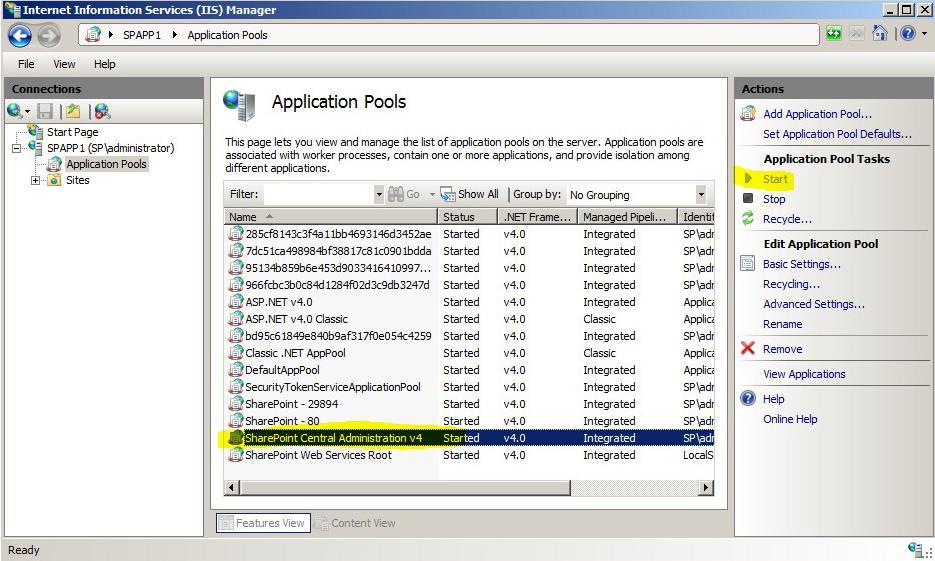Select SharePoint - 29894 pool row
The height and width of the screenshot is (561, 935).
[x=469, y=404]
